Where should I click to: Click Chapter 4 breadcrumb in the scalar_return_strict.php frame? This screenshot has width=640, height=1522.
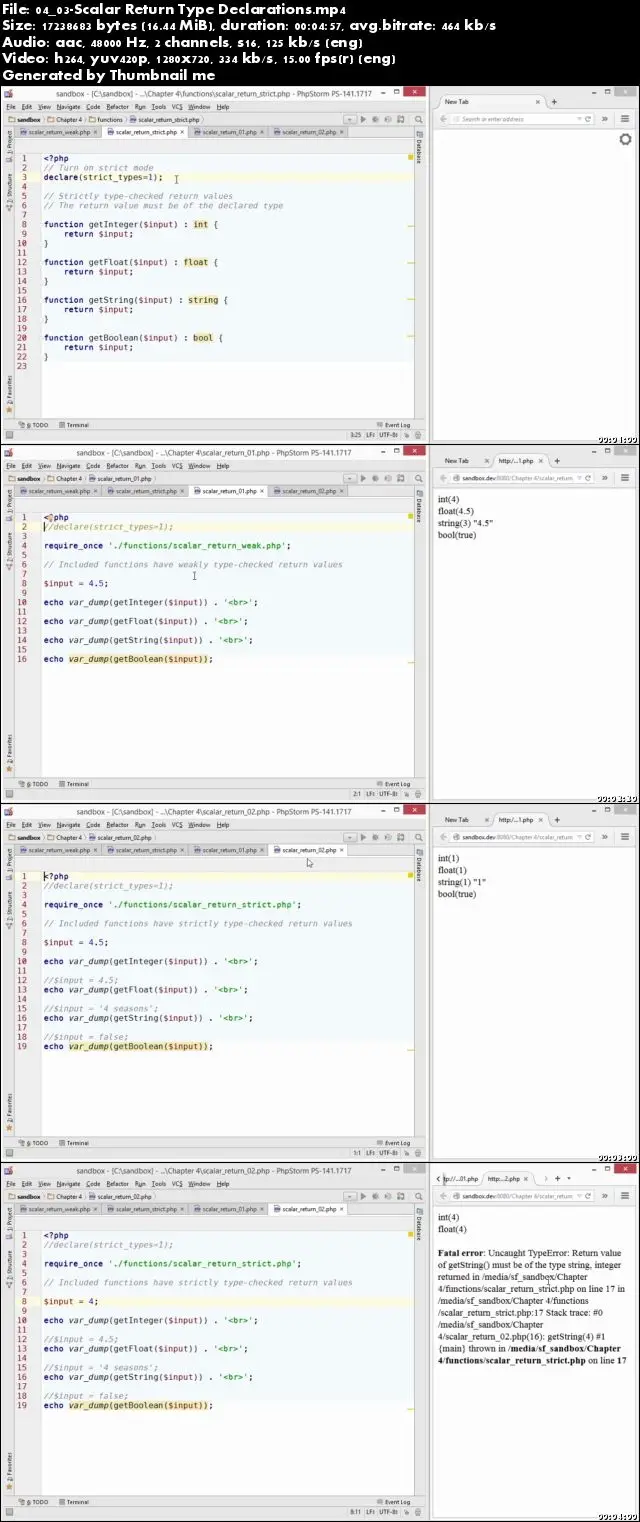[x=66, y=119]
